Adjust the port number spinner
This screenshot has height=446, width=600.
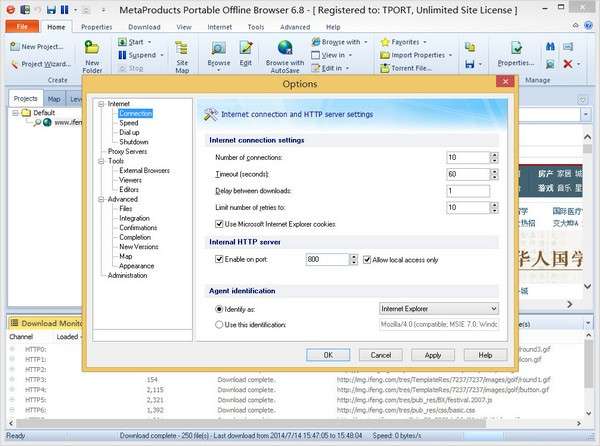354,259
